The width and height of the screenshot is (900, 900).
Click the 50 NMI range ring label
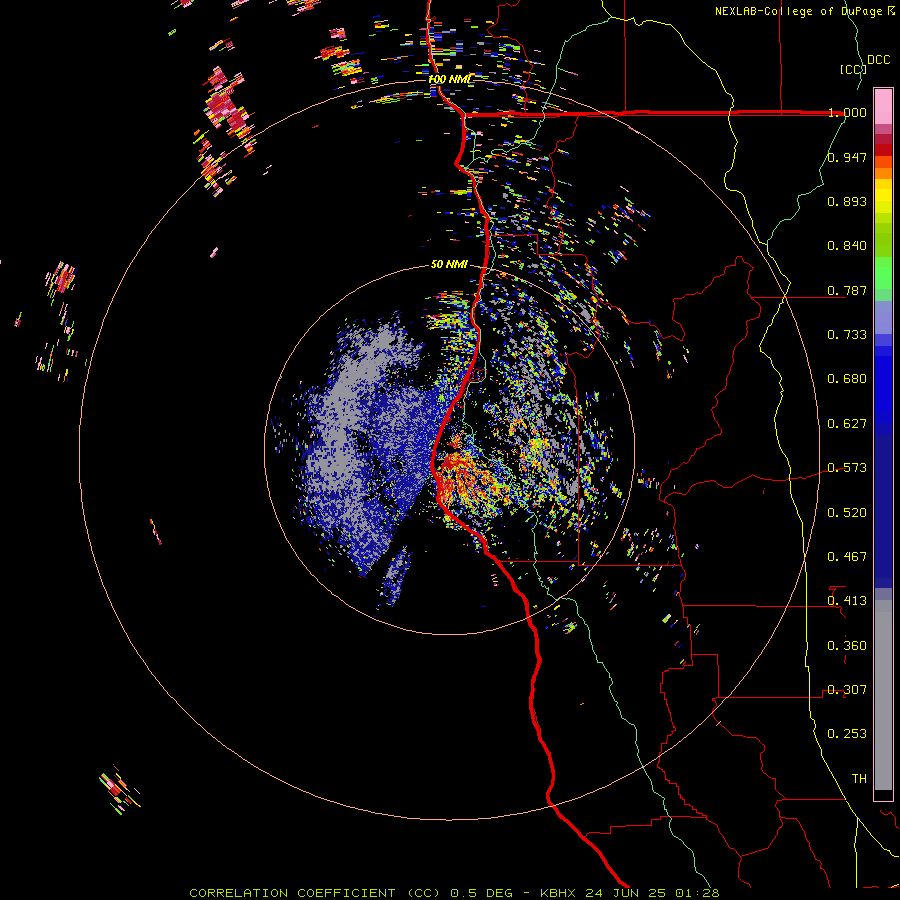(449, 264)
